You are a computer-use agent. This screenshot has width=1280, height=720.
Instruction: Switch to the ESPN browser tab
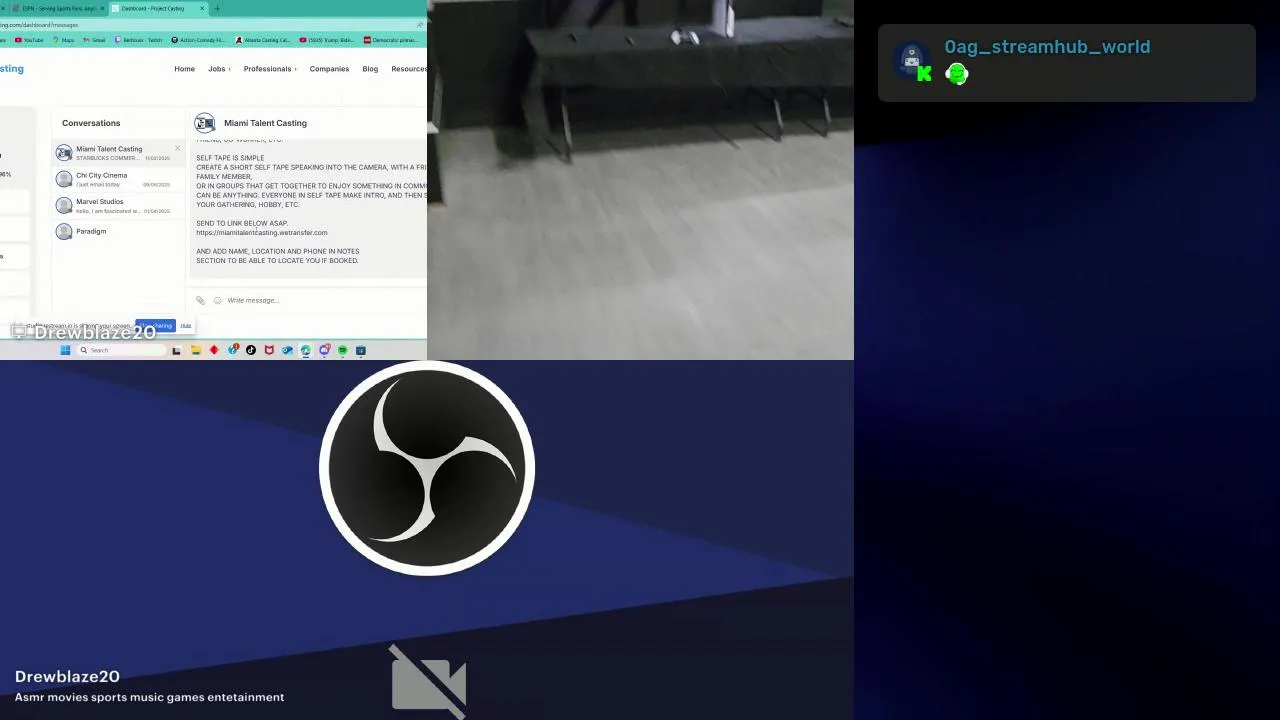[56, 8]
